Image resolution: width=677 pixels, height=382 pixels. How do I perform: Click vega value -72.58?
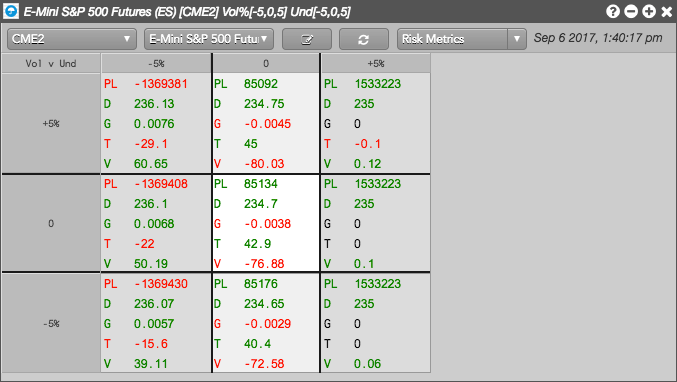264,363
